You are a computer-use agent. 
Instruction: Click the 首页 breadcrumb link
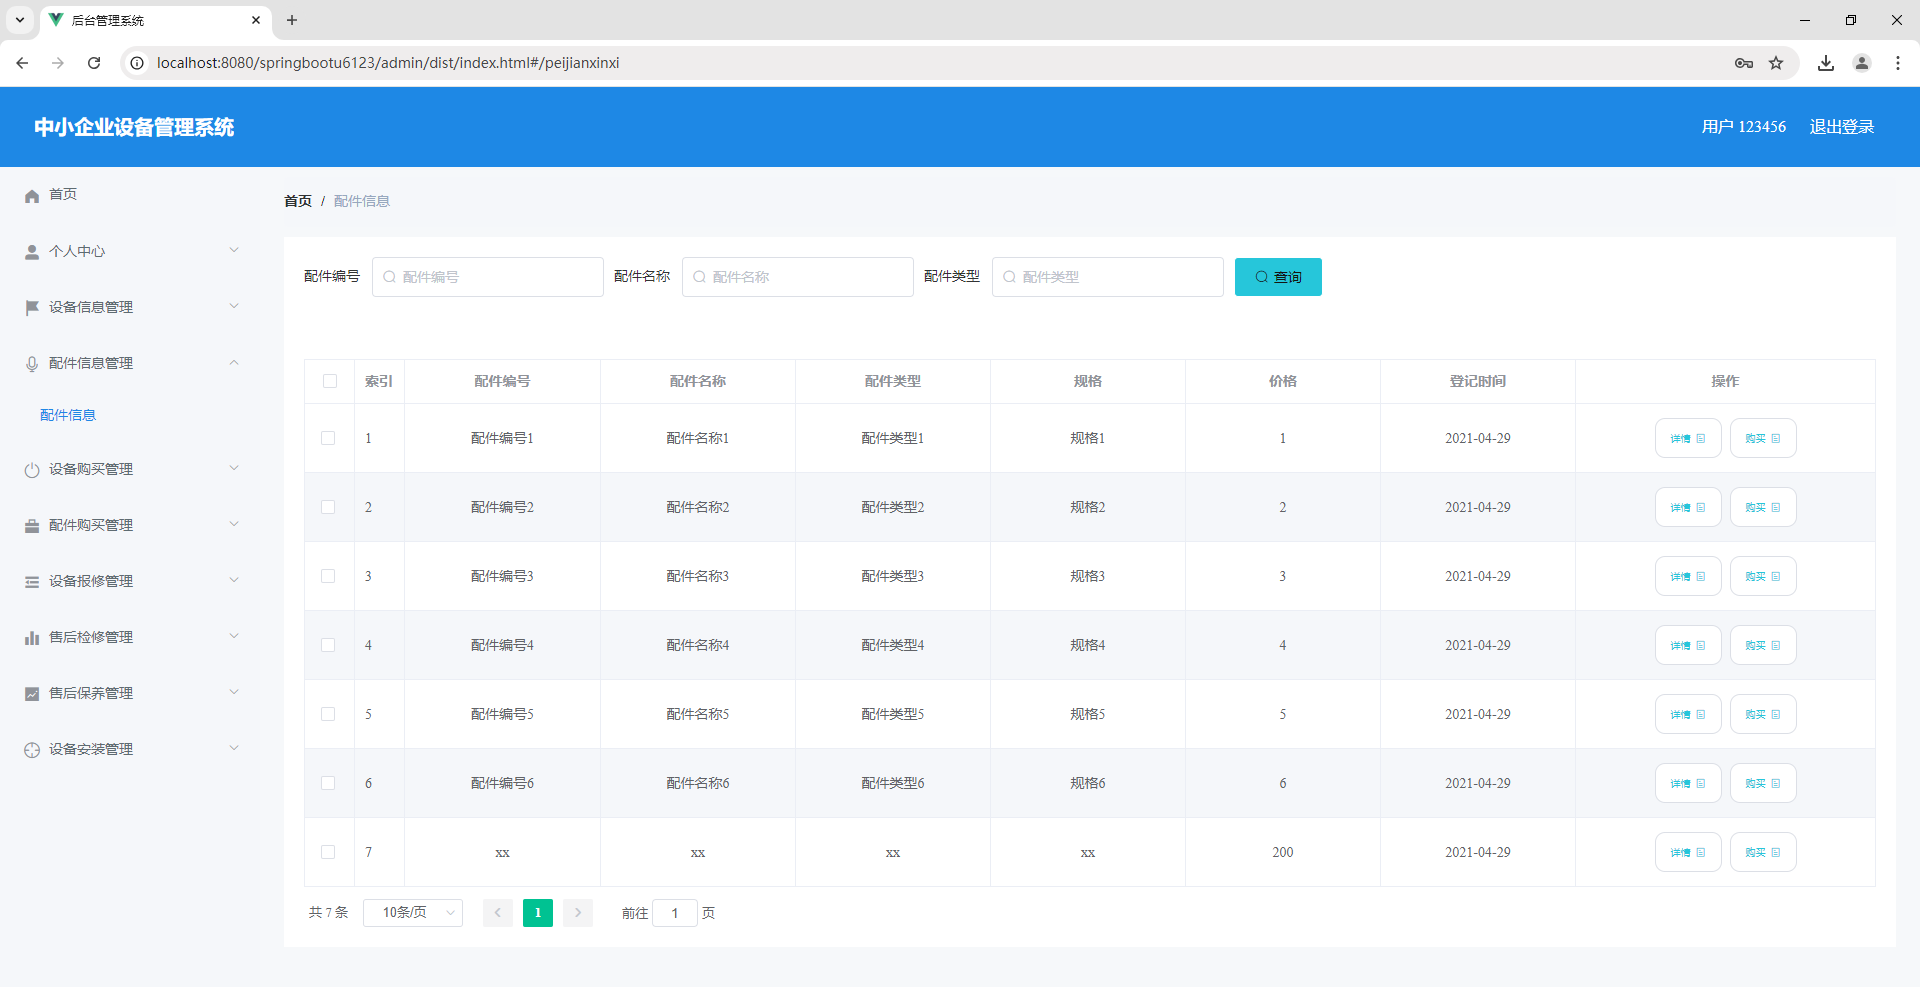297,200
